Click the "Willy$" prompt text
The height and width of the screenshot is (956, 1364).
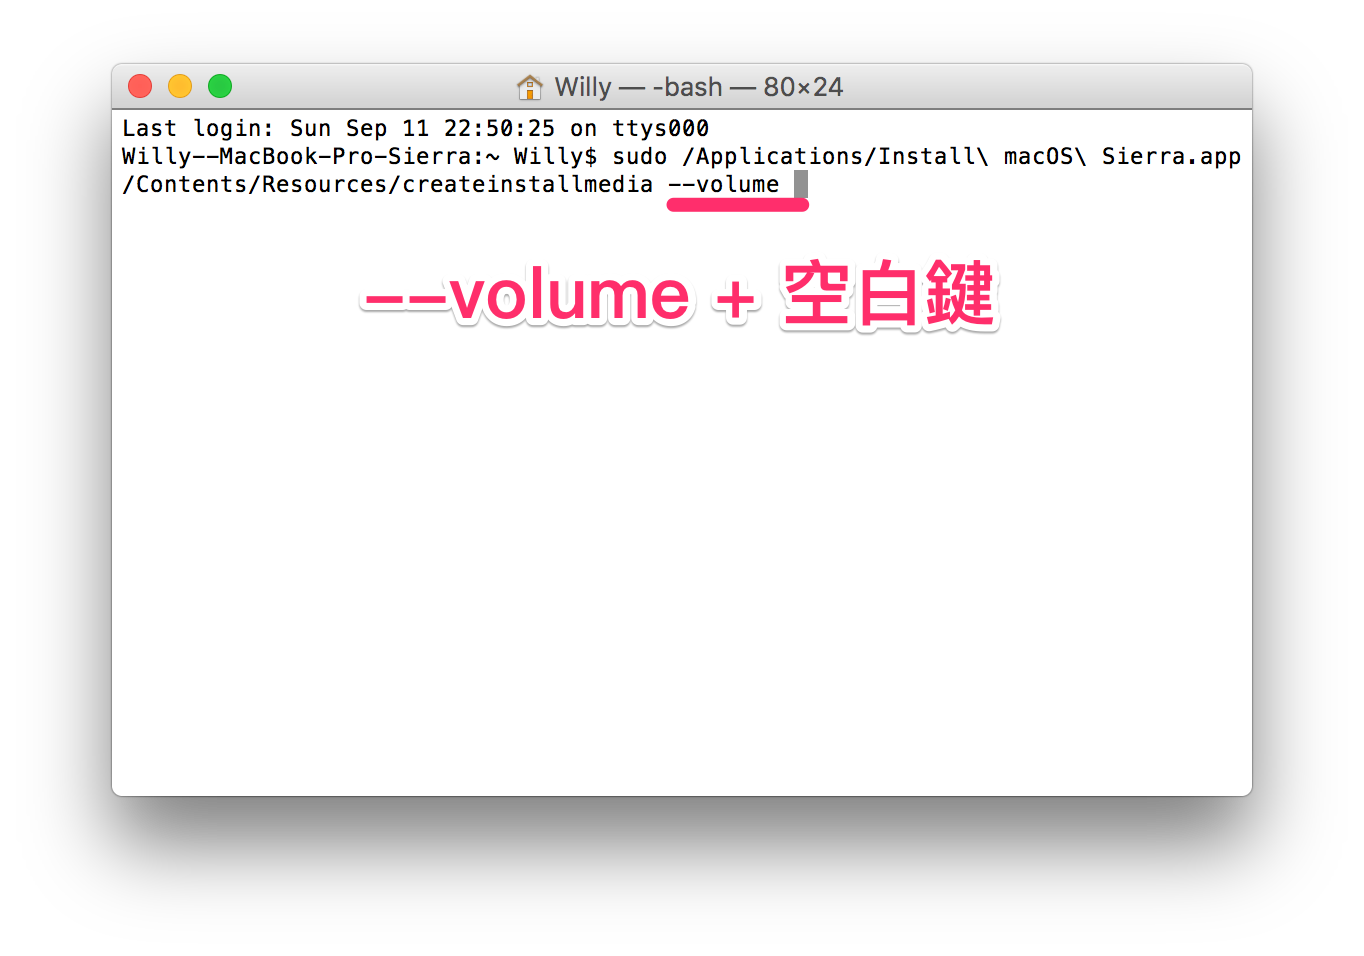[556, 156]
